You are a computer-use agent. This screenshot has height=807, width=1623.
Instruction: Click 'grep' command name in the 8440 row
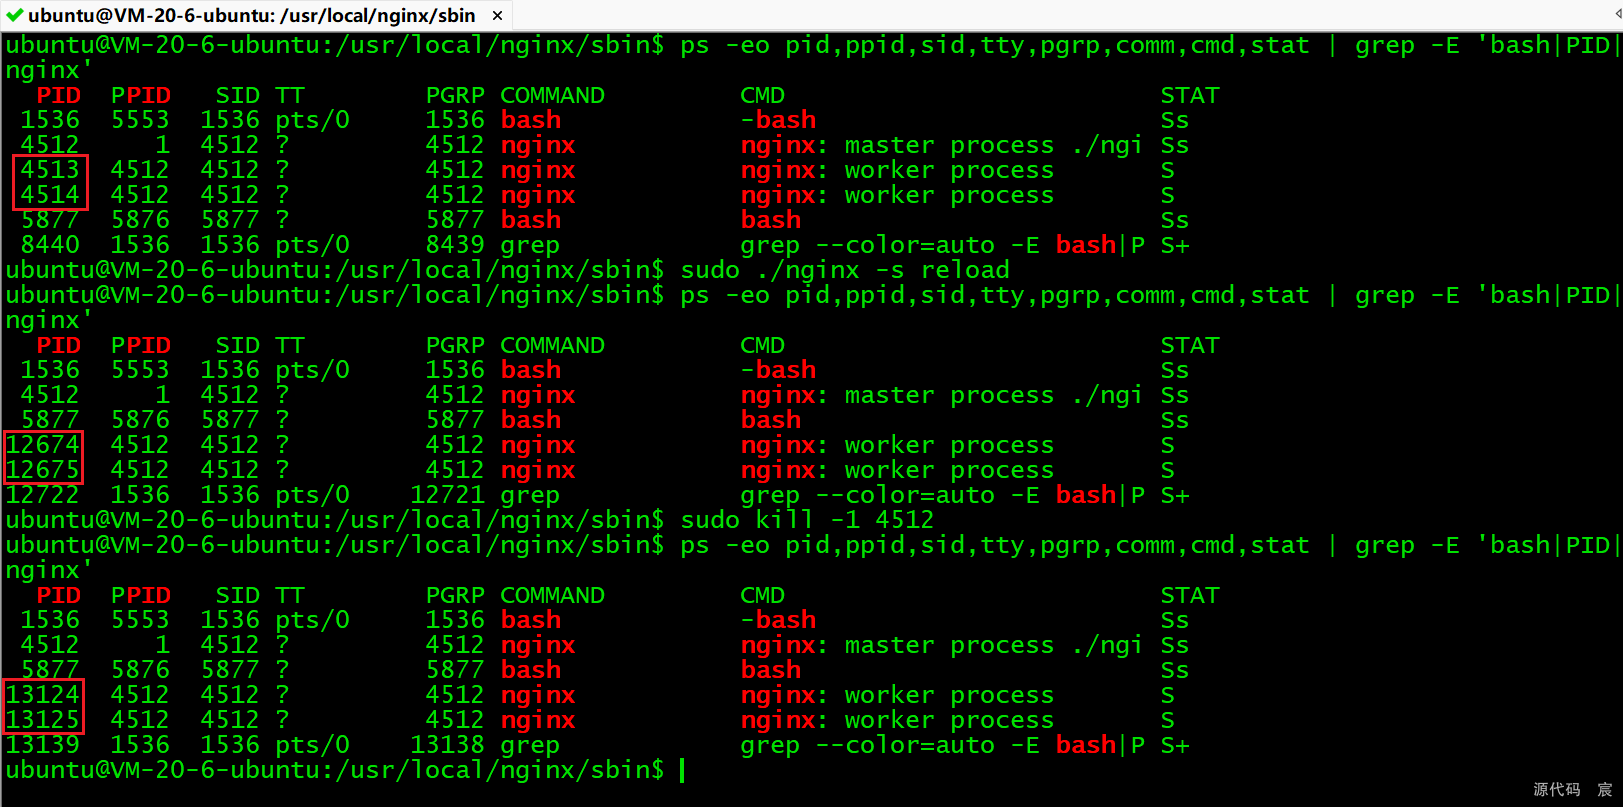click(530, 246)
